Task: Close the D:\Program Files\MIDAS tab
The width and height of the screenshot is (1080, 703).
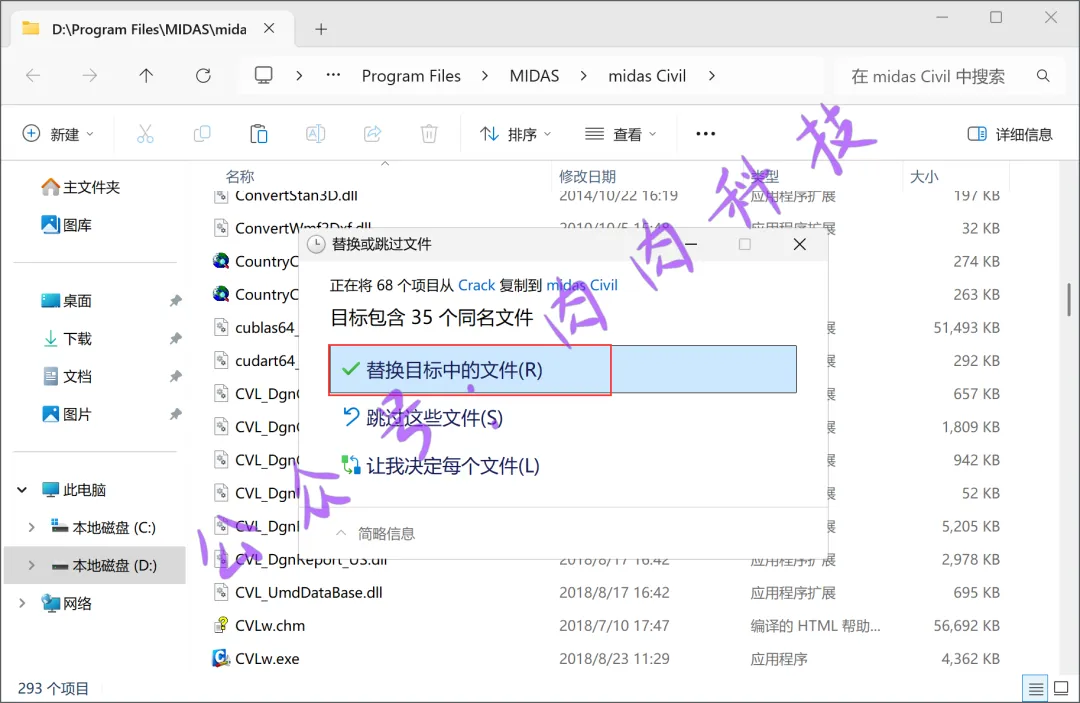Action: point(269,28)
